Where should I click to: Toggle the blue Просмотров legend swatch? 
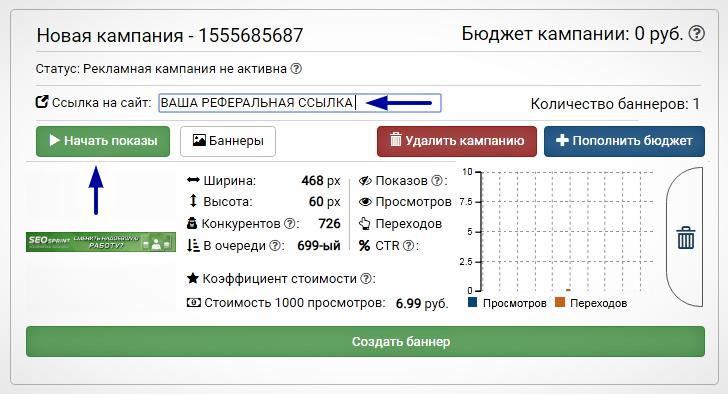pos(473,303)
